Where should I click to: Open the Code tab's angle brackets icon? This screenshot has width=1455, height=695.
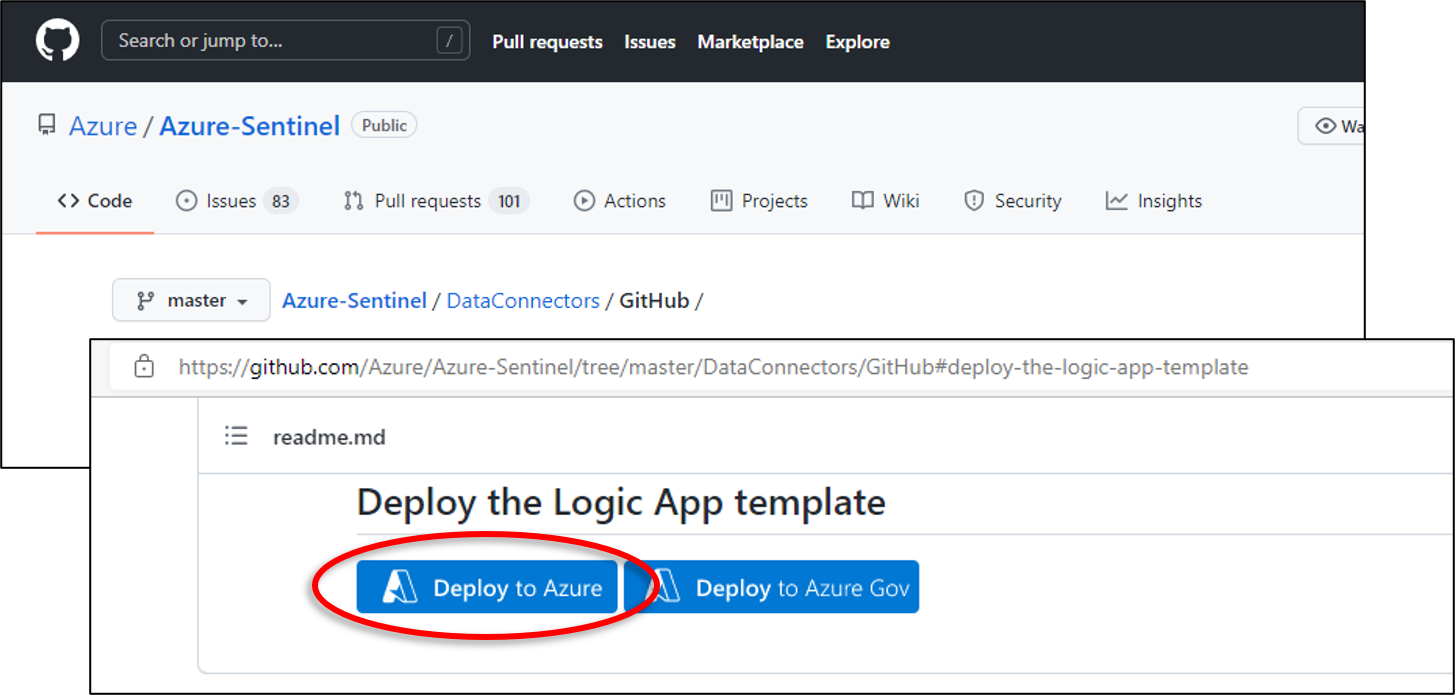pos(66,200)
